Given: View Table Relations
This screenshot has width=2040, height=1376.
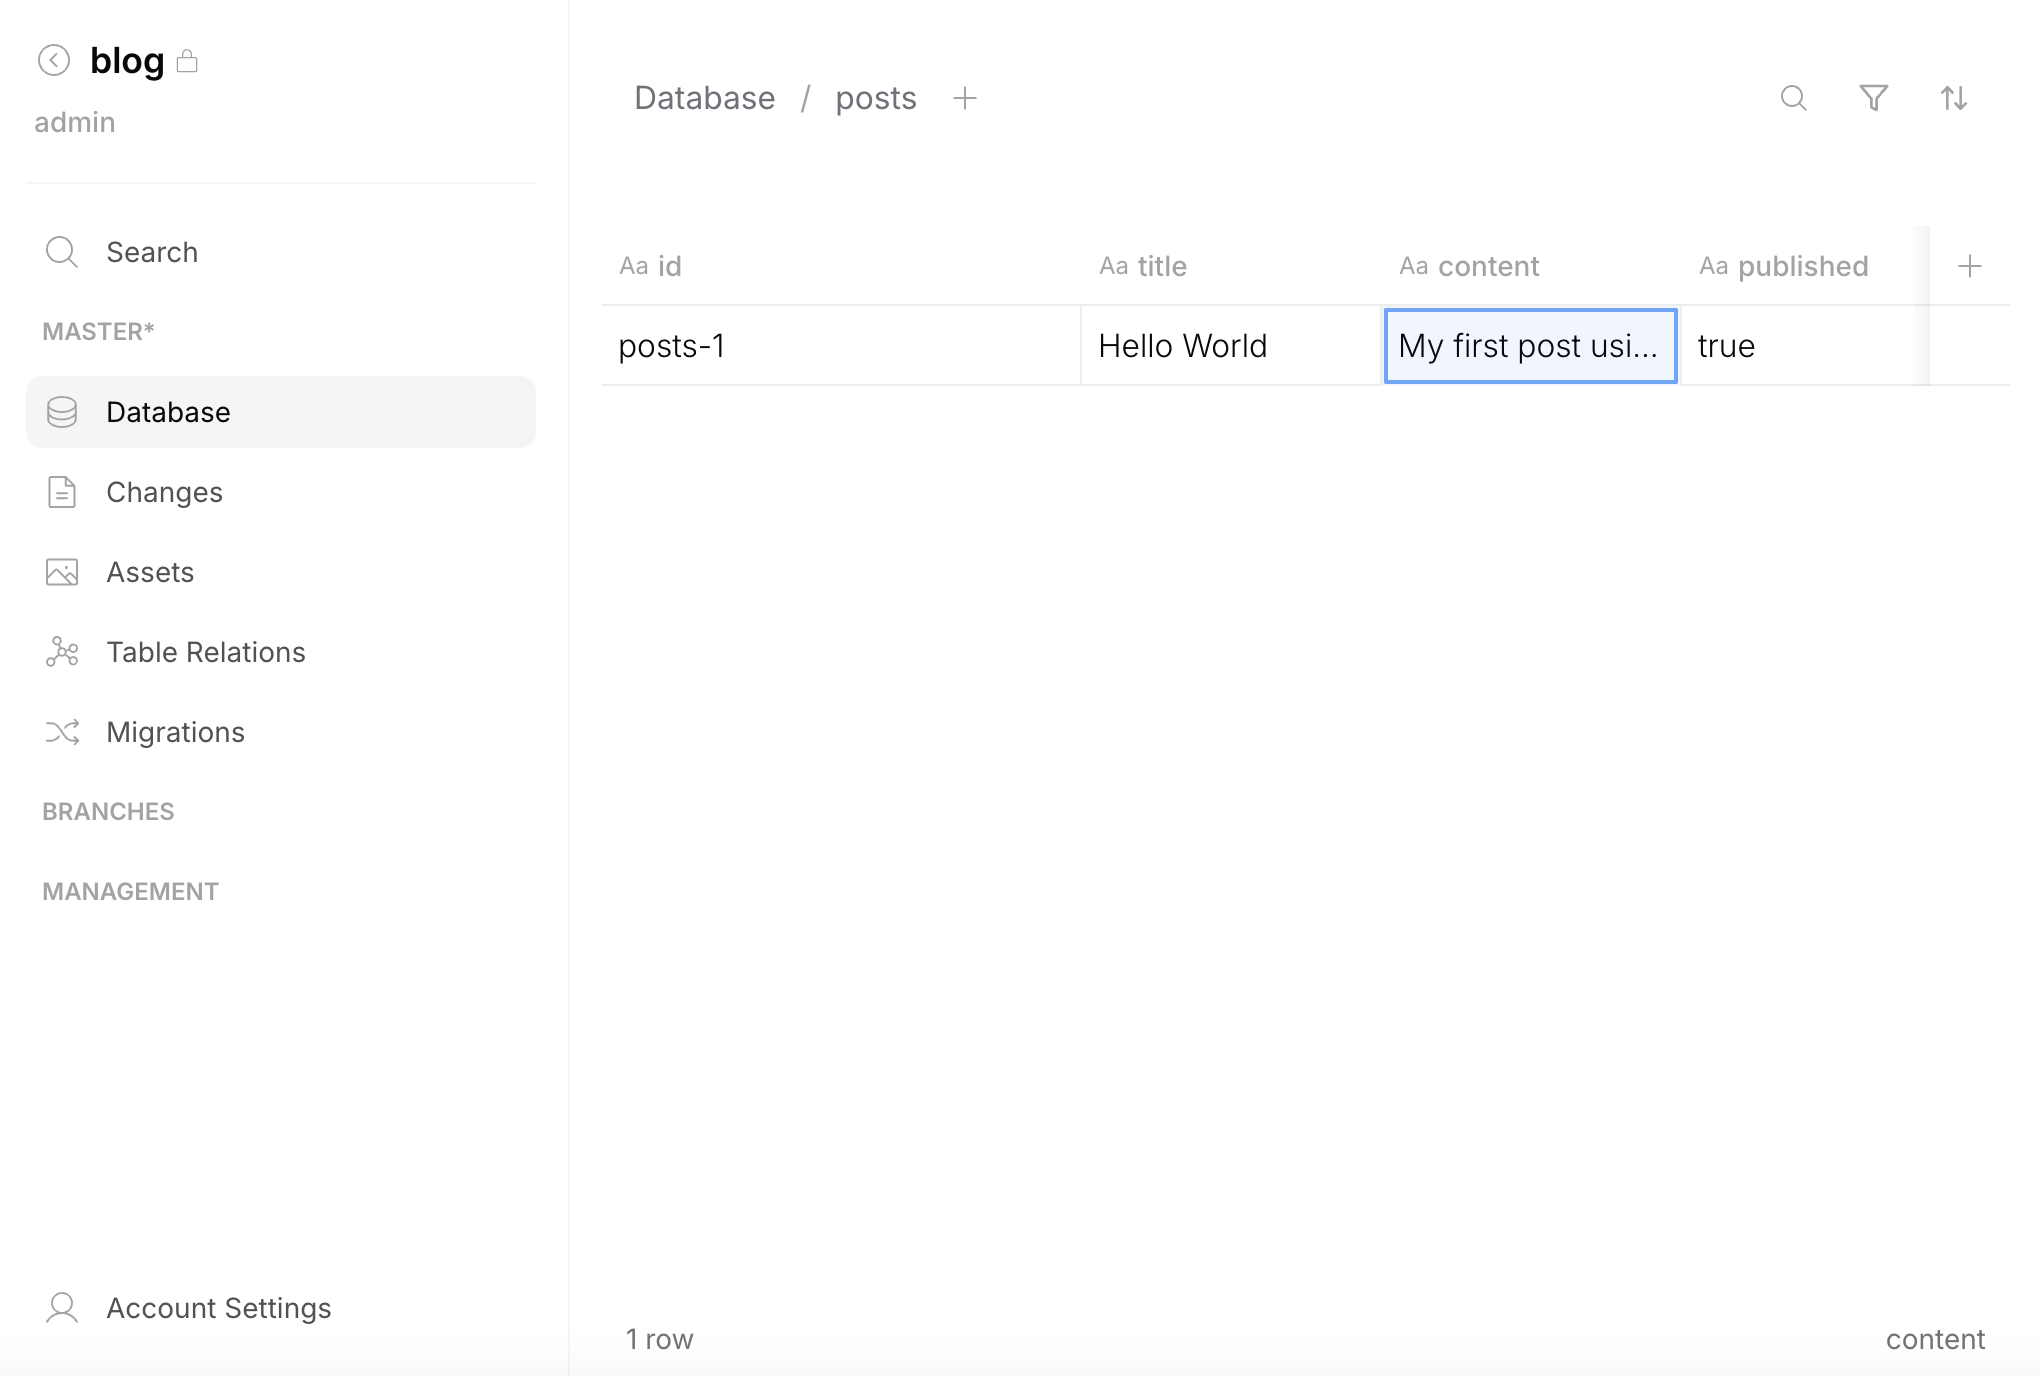Looking at the screenshot, I should coord(205,651).
